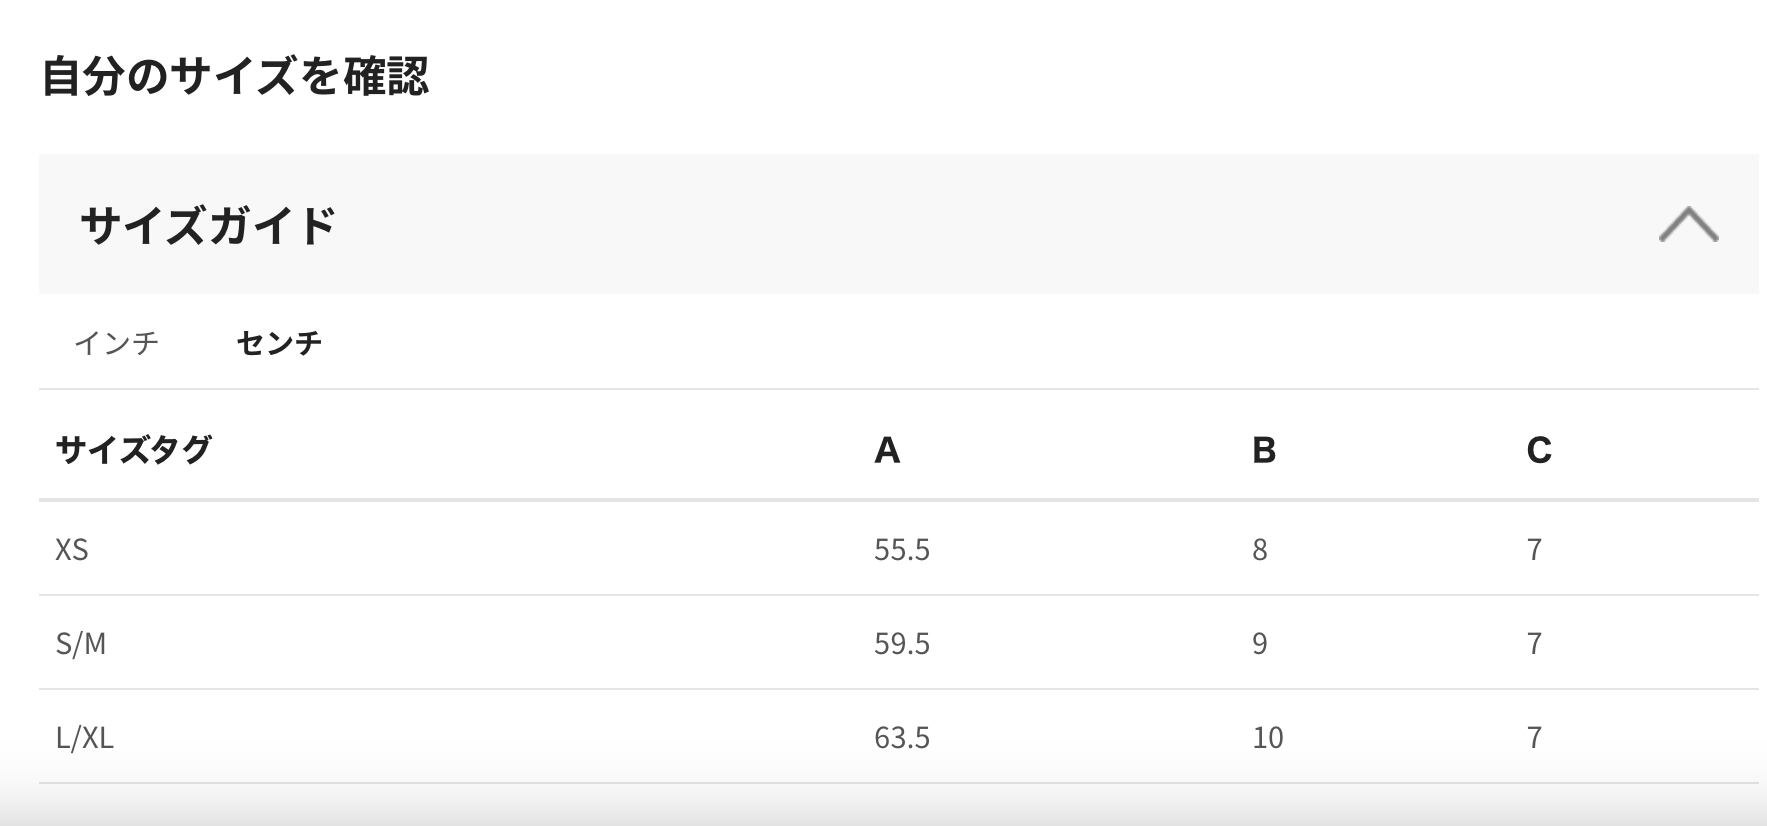Click the B value 9 in S/M row
Screen dimensions: 1767x826
pyautogui.click(x=1260, y=643)
